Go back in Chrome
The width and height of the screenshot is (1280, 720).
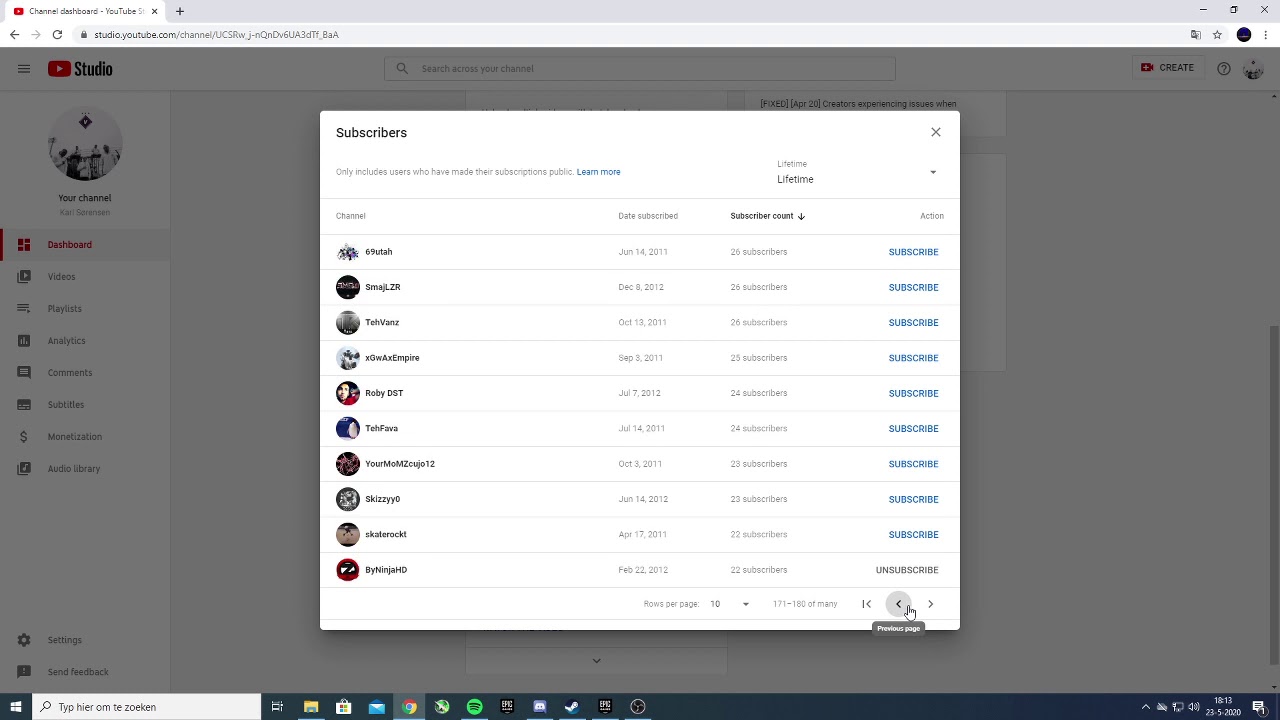point(14,34)
